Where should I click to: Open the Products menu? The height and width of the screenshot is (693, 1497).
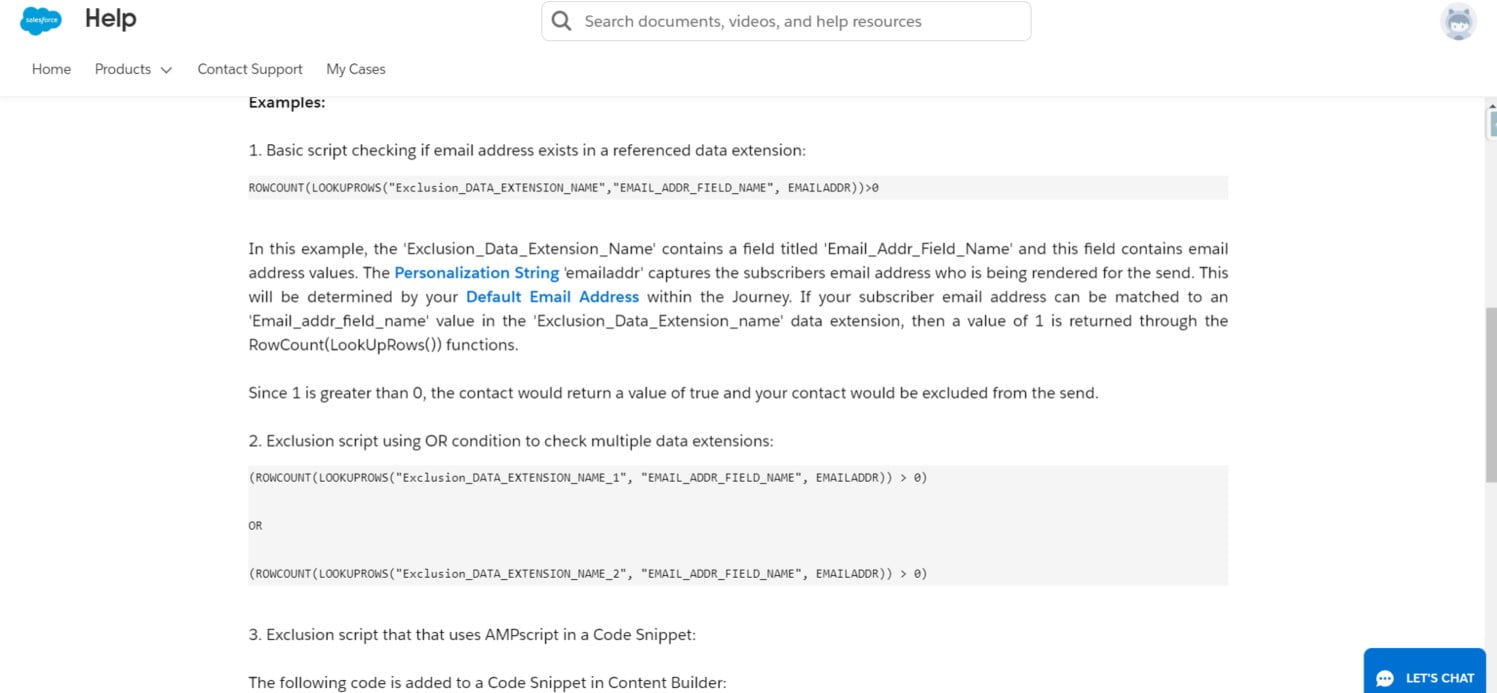pos(123,69)
